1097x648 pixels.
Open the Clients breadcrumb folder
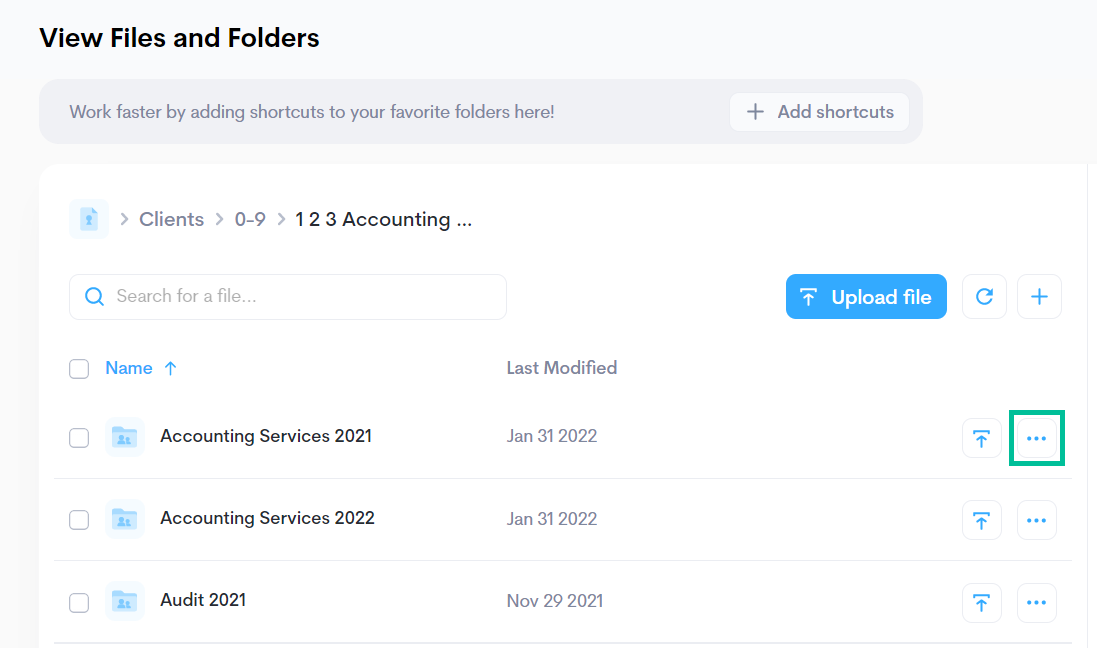[171, 219]
